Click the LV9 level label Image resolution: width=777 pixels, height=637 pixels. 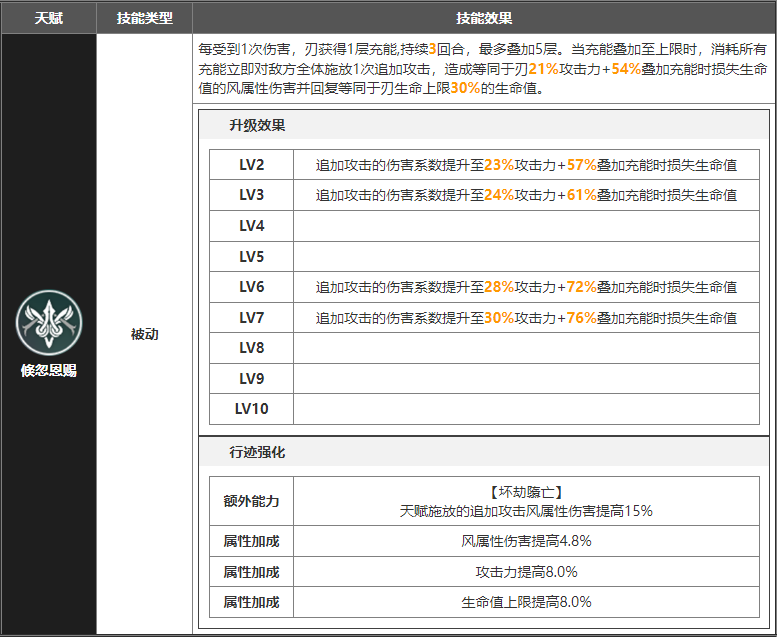point(251,379)
